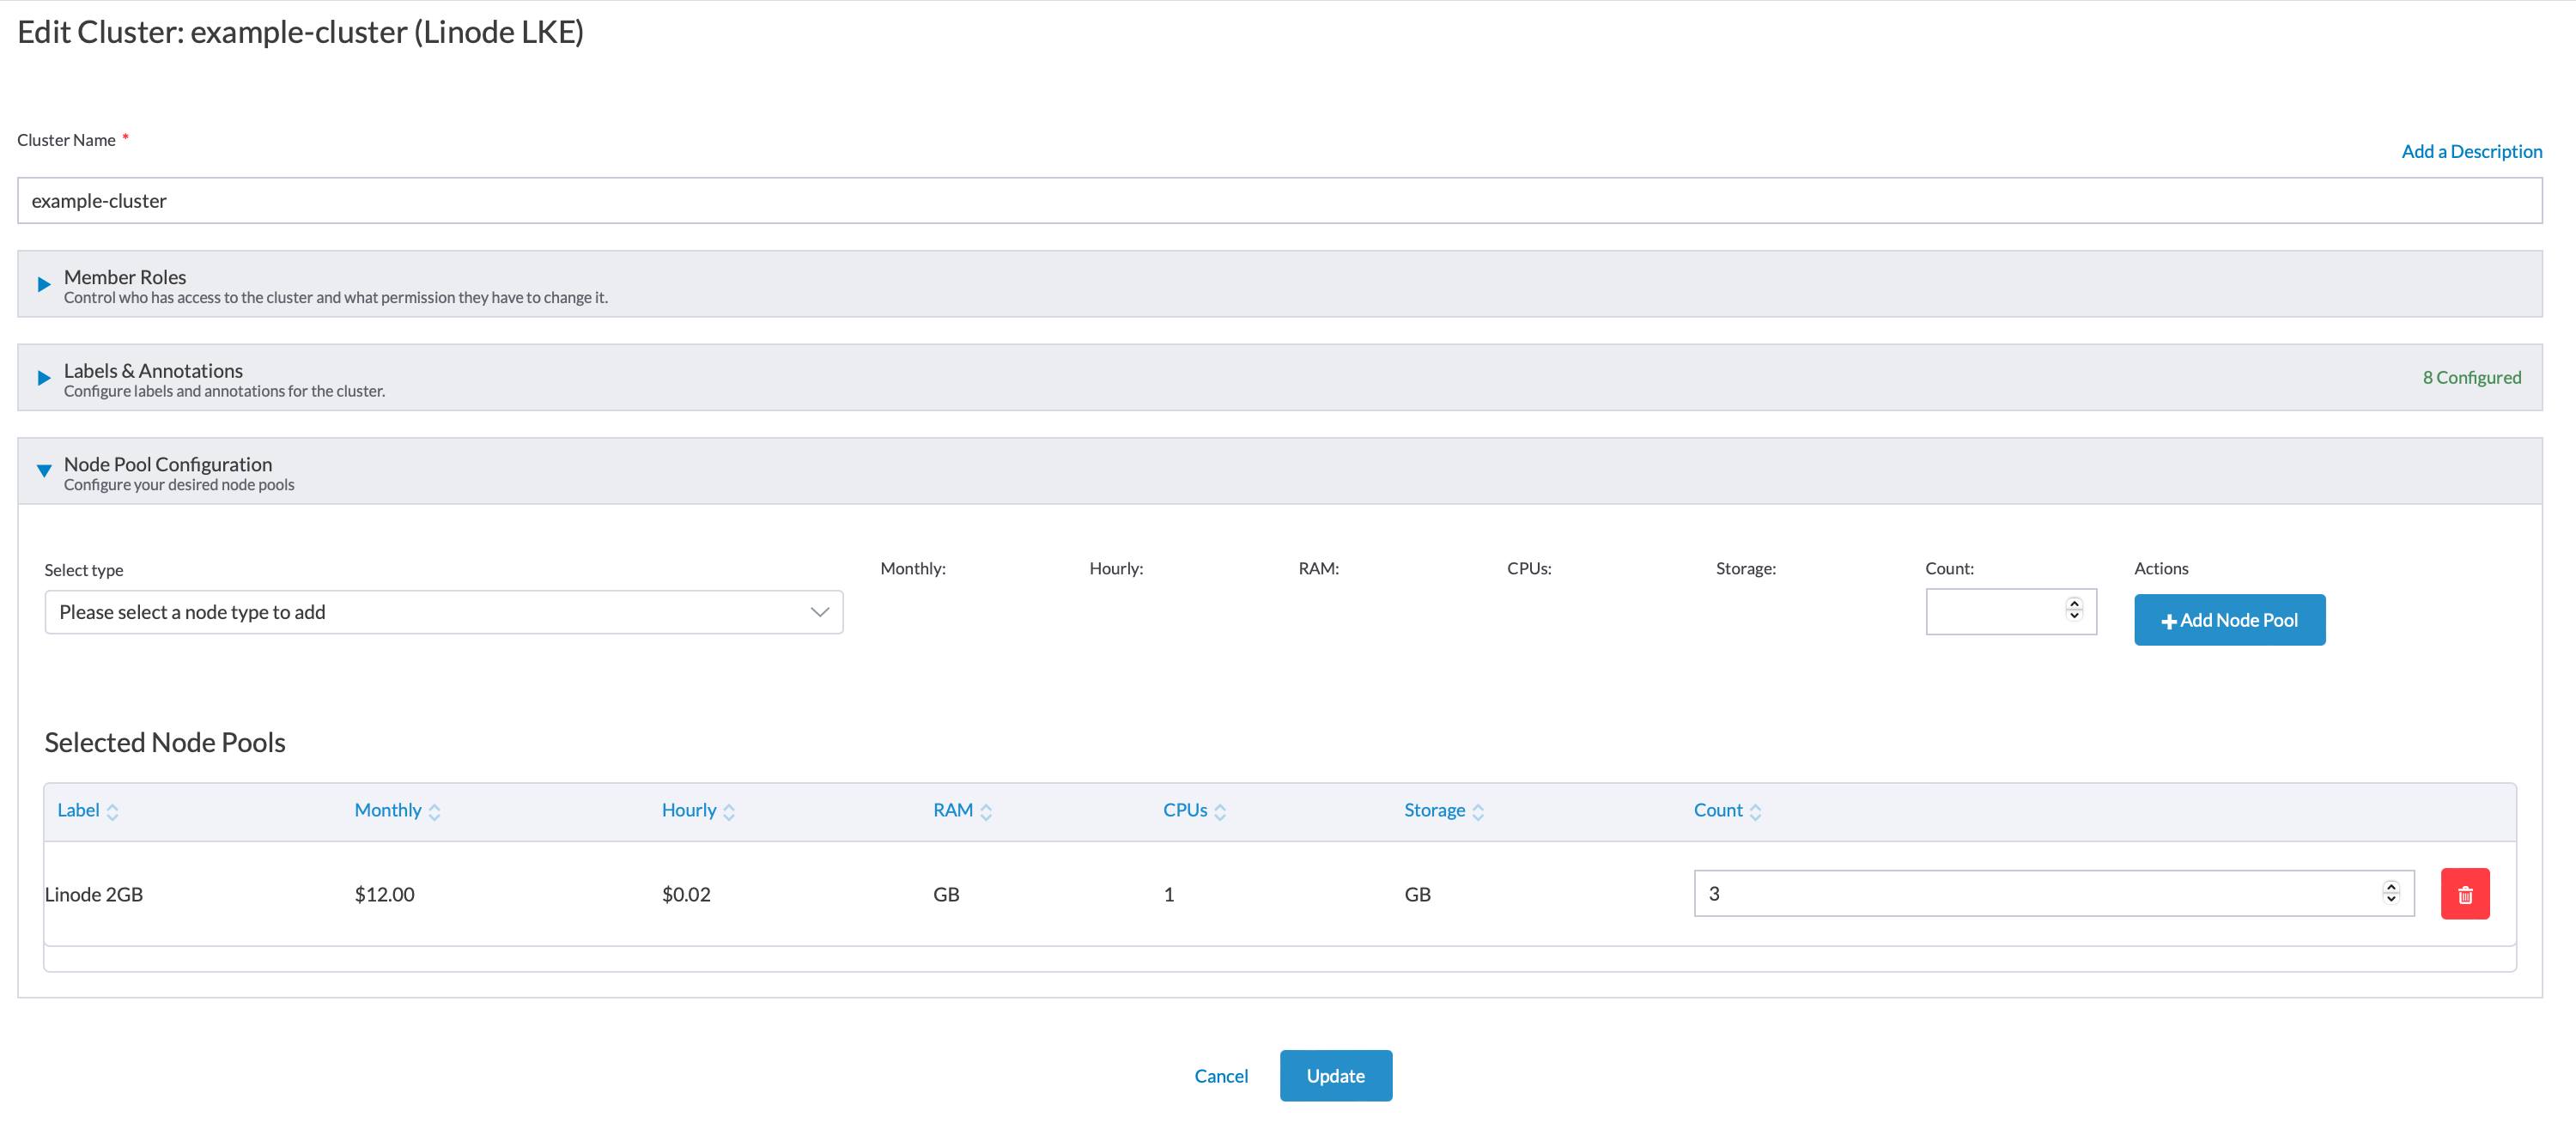Click the Add a Description link
Viewport: 2576px width, 1123px height.
[x=2471, y=151]
